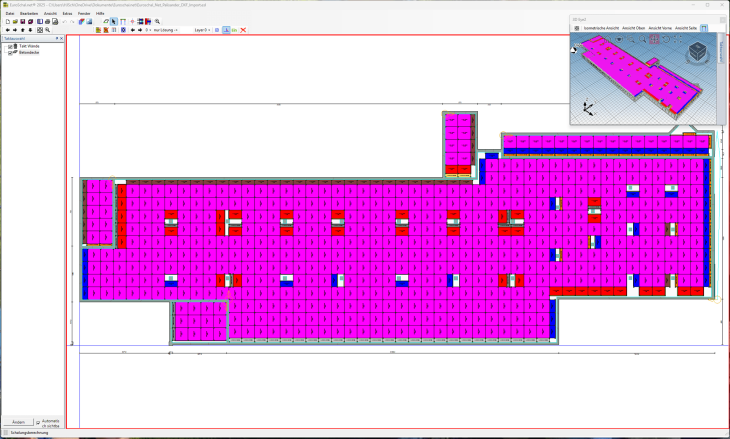Open the Extras menu
Screen dimensions: 730x439
pos(67,13)
